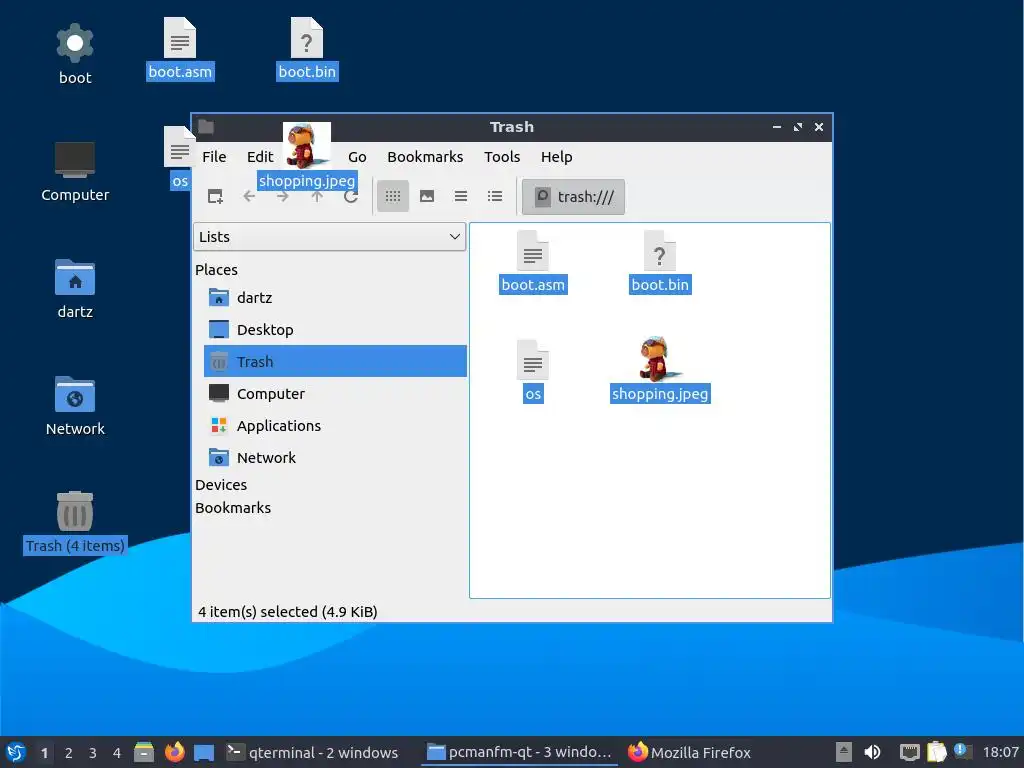
Task: Switch to virtual desktop 3
Action: (x=93, y=753)
